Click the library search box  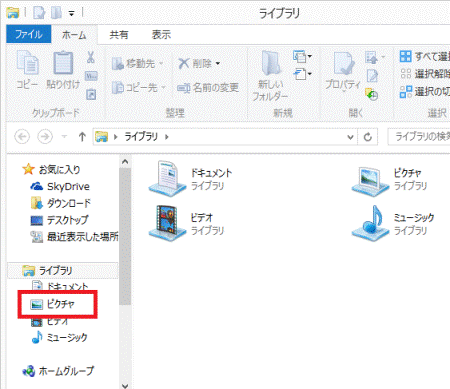coord(419,137)
